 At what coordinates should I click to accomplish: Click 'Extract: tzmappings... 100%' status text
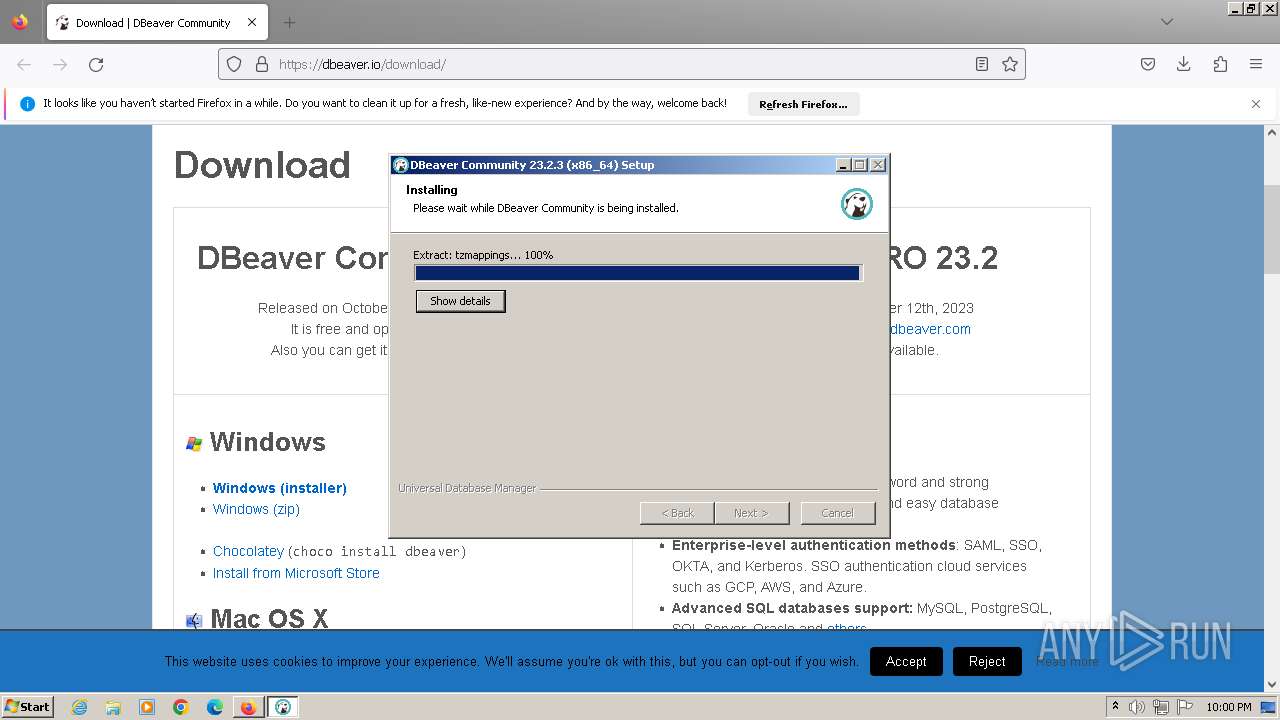click(x=483, y=255)
